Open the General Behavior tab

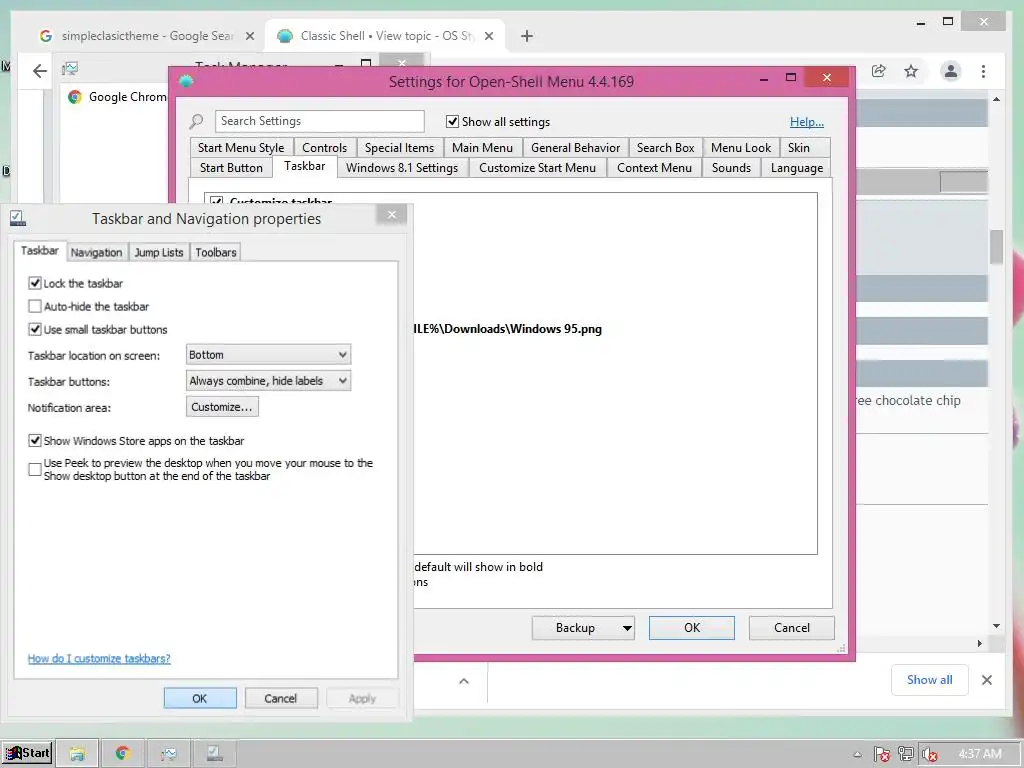[x=575, y=148]
